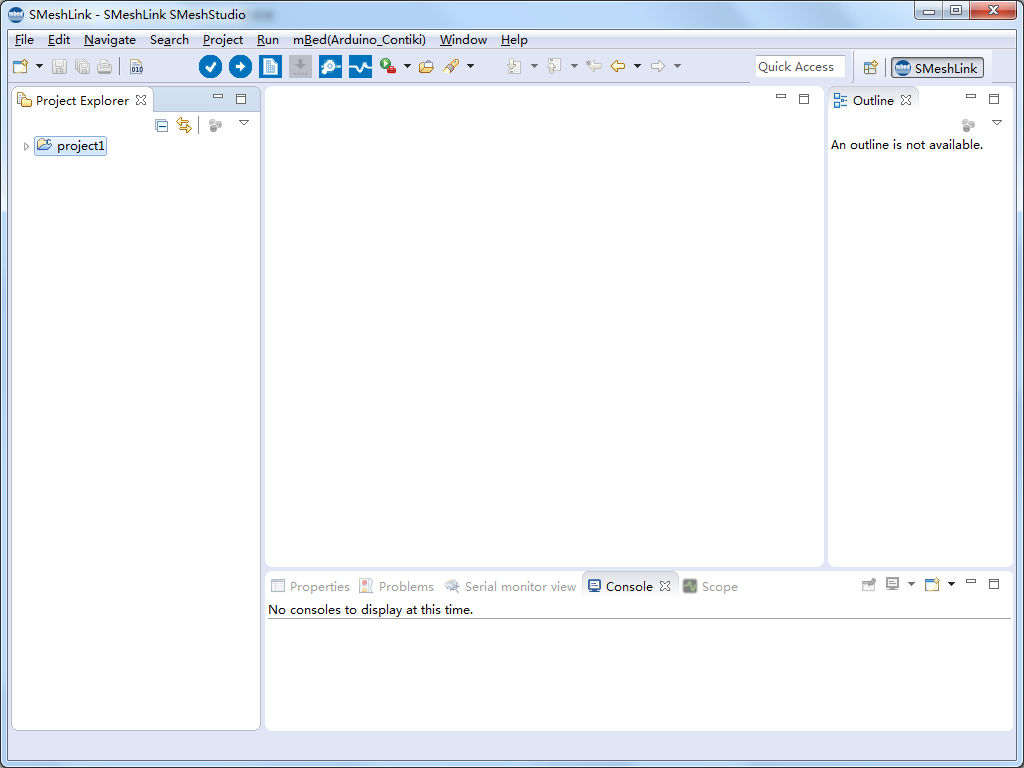Click the Last Edit Location icon
The image size is (1024, 768).
tap(594, 66)
